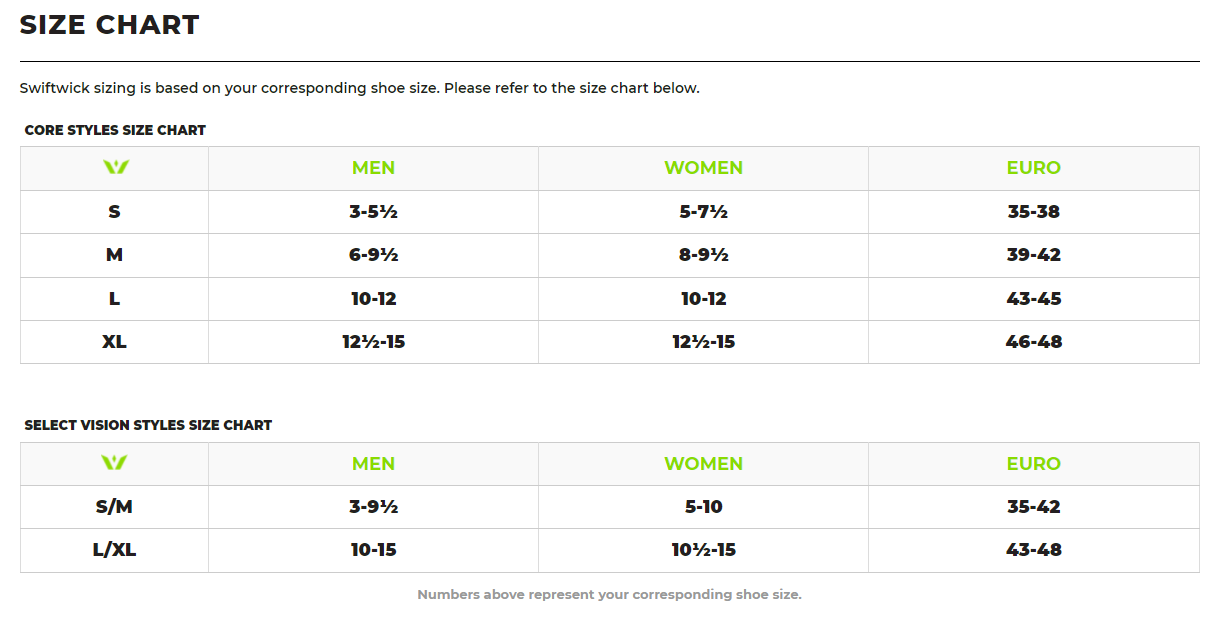Click the MEN header in Core Styles chart
1223x622 pixels.
373,168
